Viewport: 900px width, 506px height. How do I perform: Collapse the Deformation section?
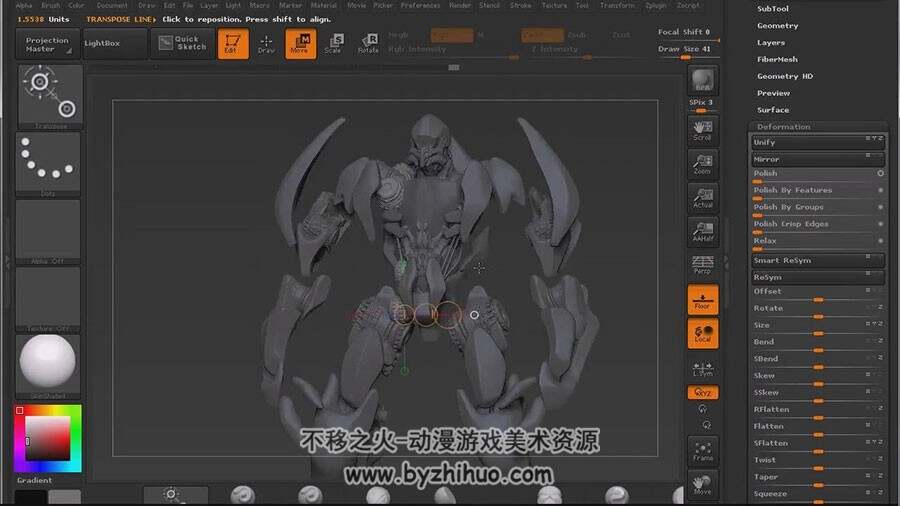(783, 127)
